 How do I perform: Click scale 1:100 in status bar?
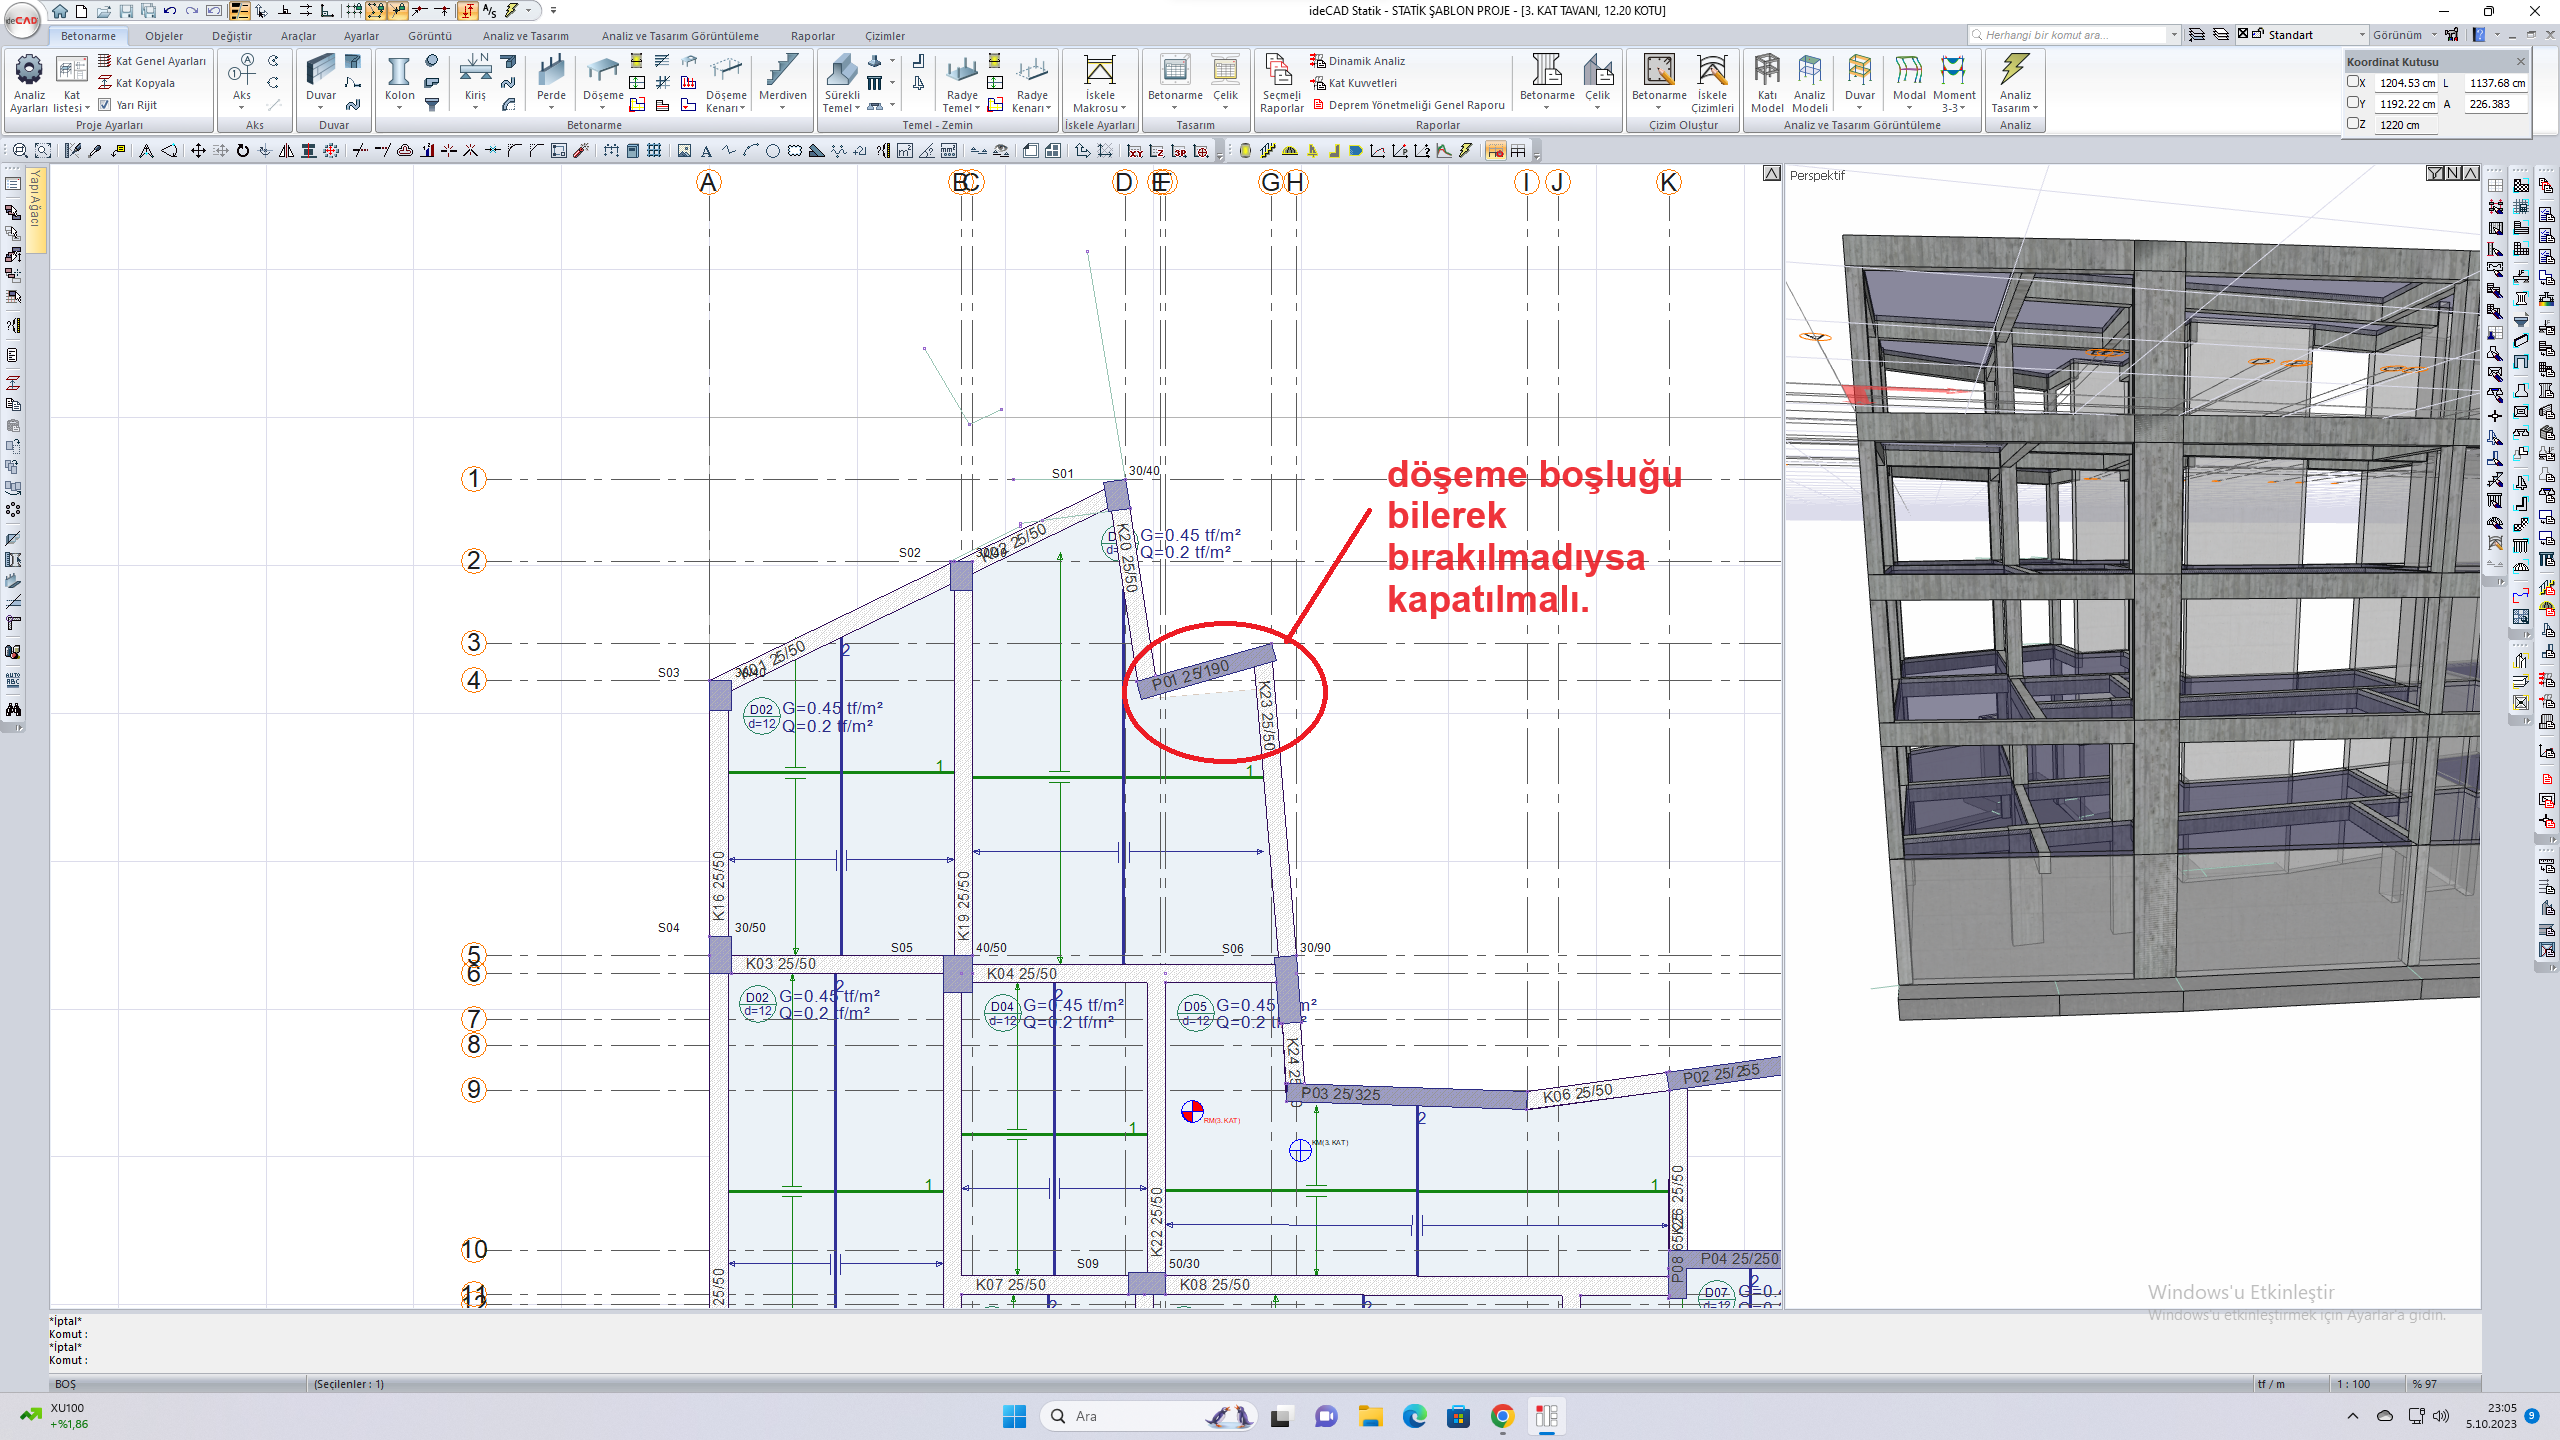click(2353, 1384)
